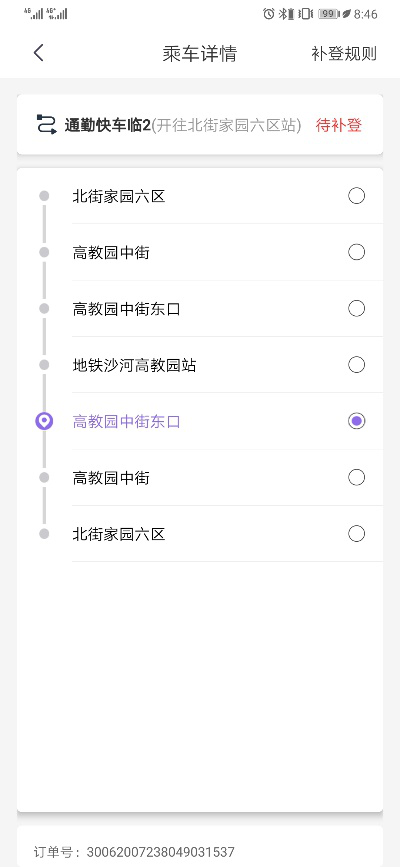
Task: Tap the route icon beside 通勤快车临2
Action: pos(46,124)
